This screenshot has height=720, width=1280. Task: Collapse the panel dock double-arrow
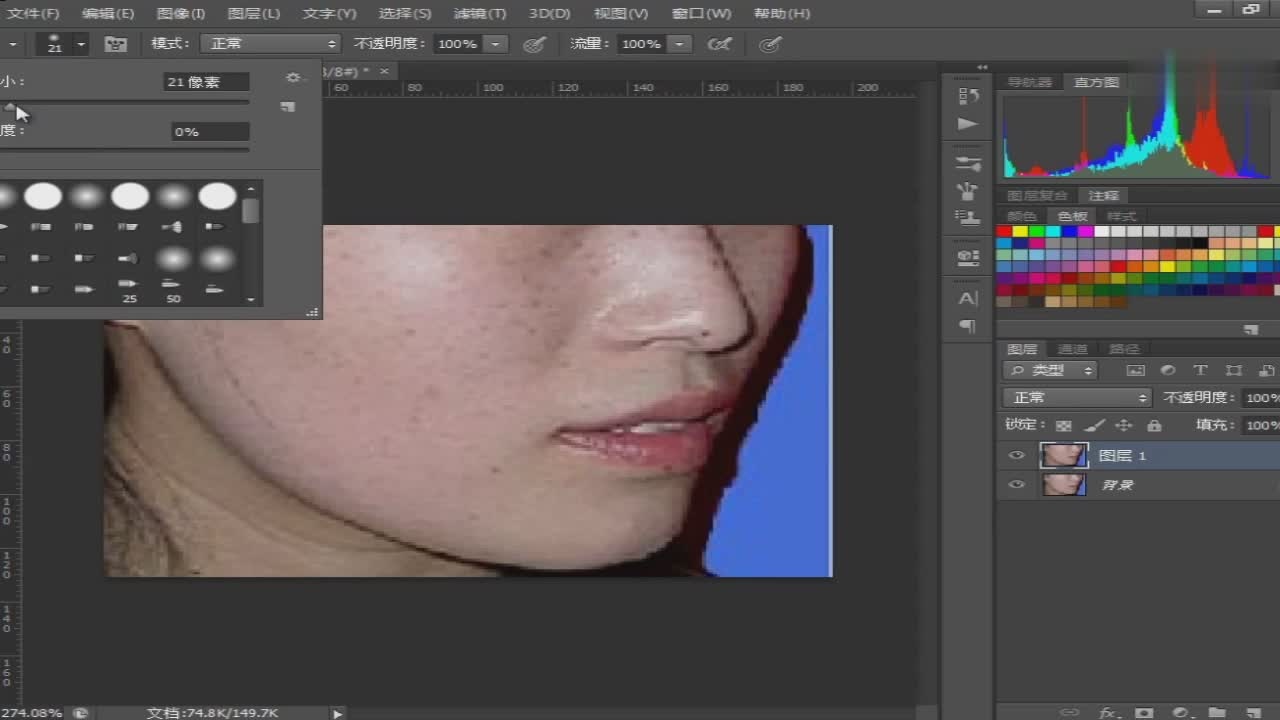983,67
